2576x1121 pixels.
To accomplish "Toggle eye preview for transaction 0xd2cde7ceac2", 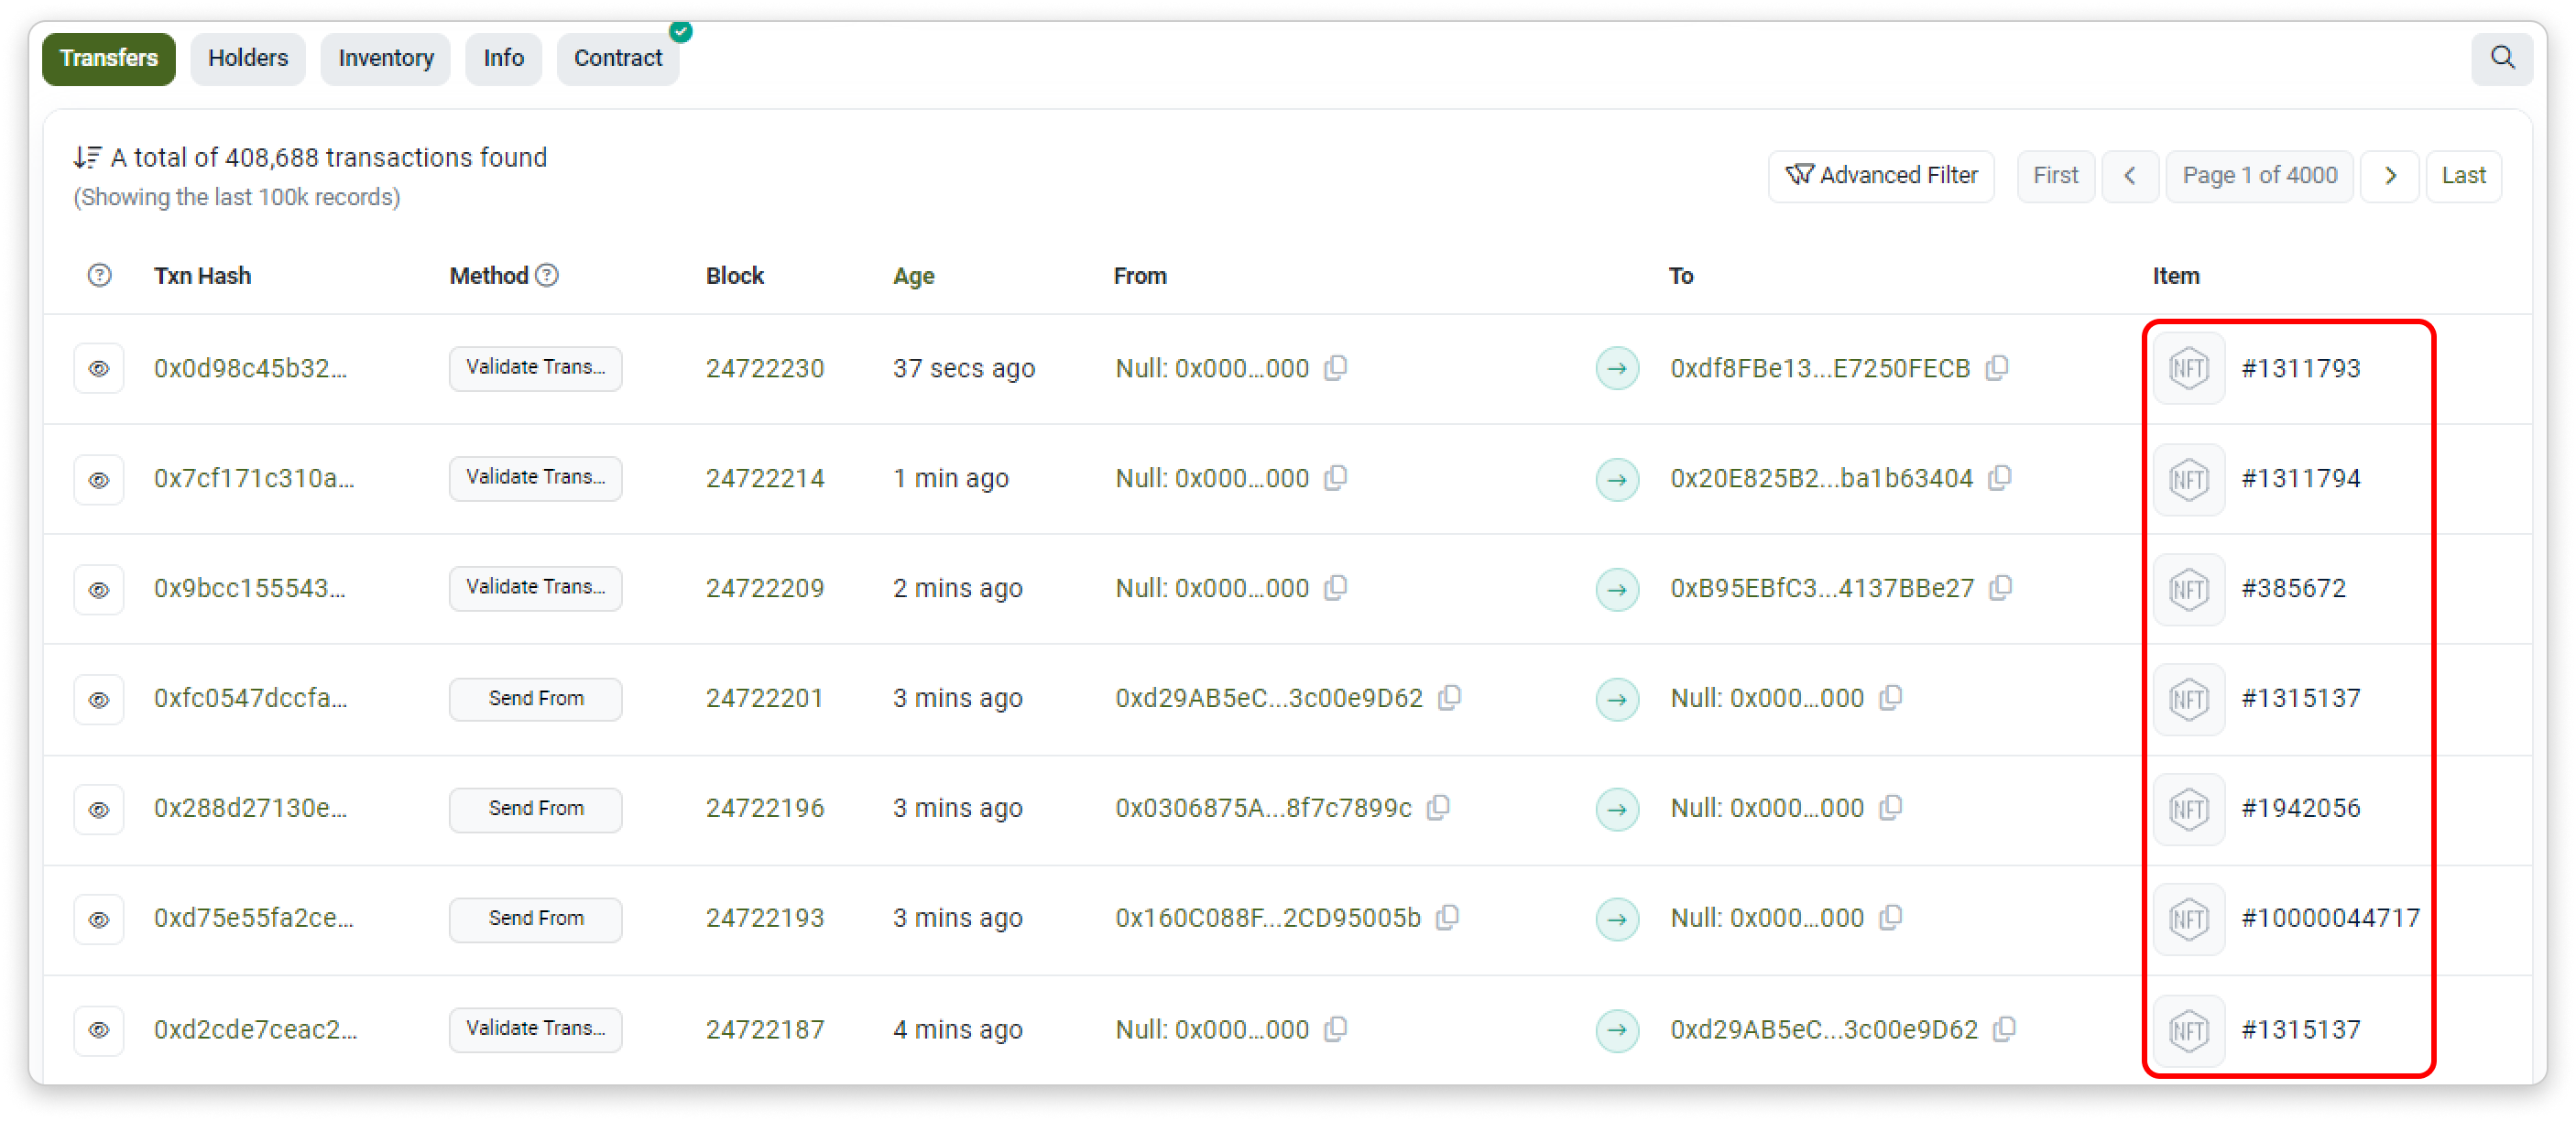I will (99, 1030).
